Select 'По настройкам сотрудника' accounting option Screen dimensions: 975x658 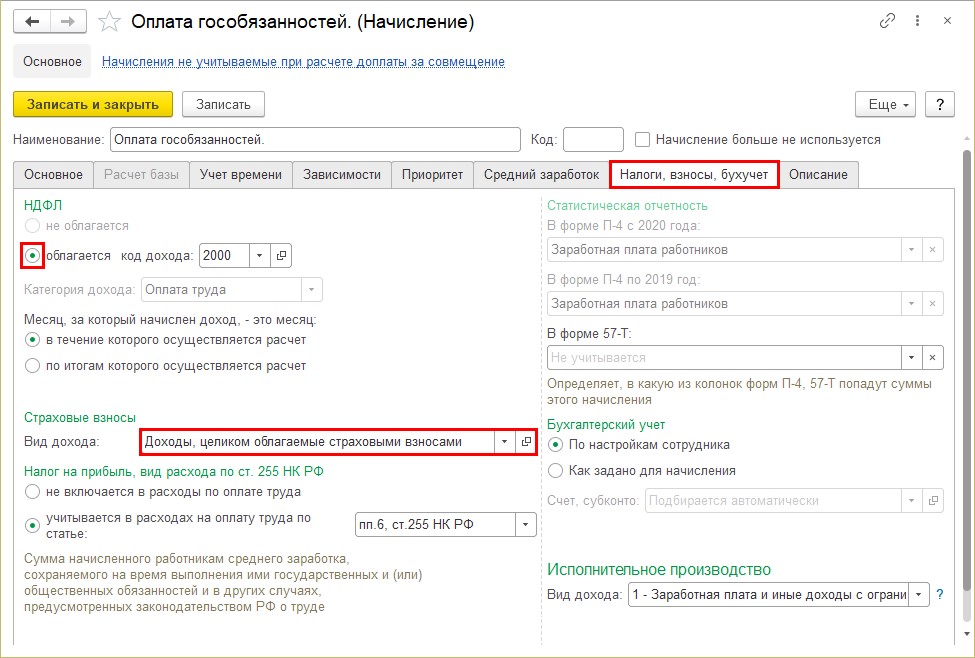555,445
